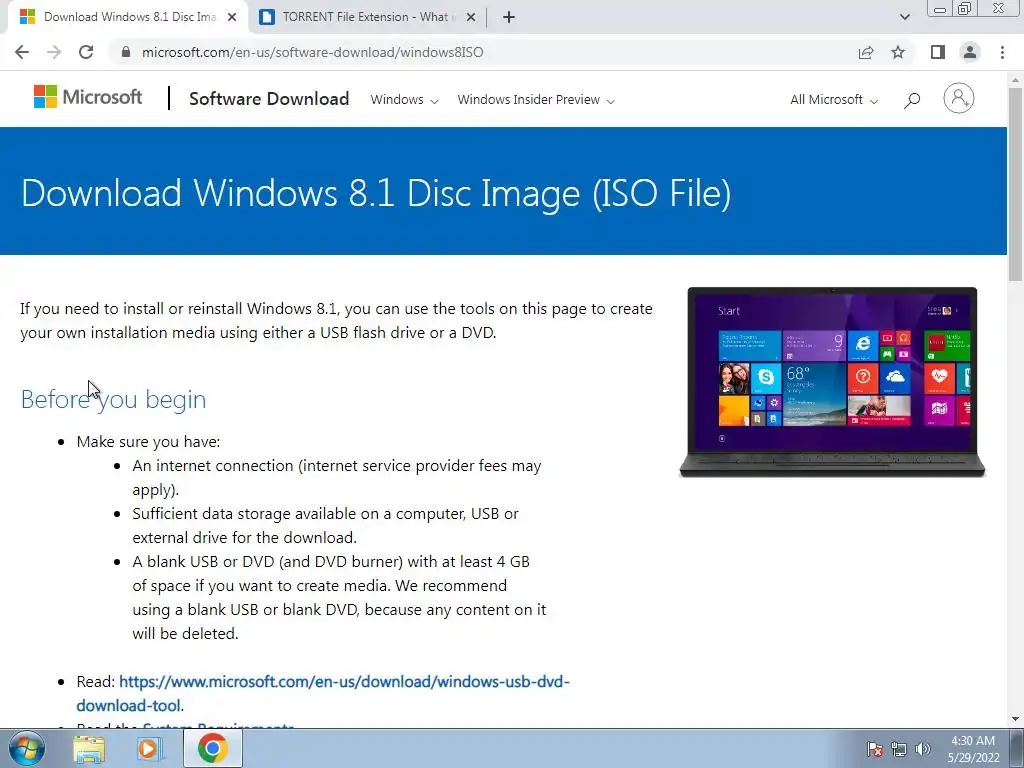The image size is (1024, 768).
Task: Click the scrollbar down arrow
Action: click(x=1015, y=720)
